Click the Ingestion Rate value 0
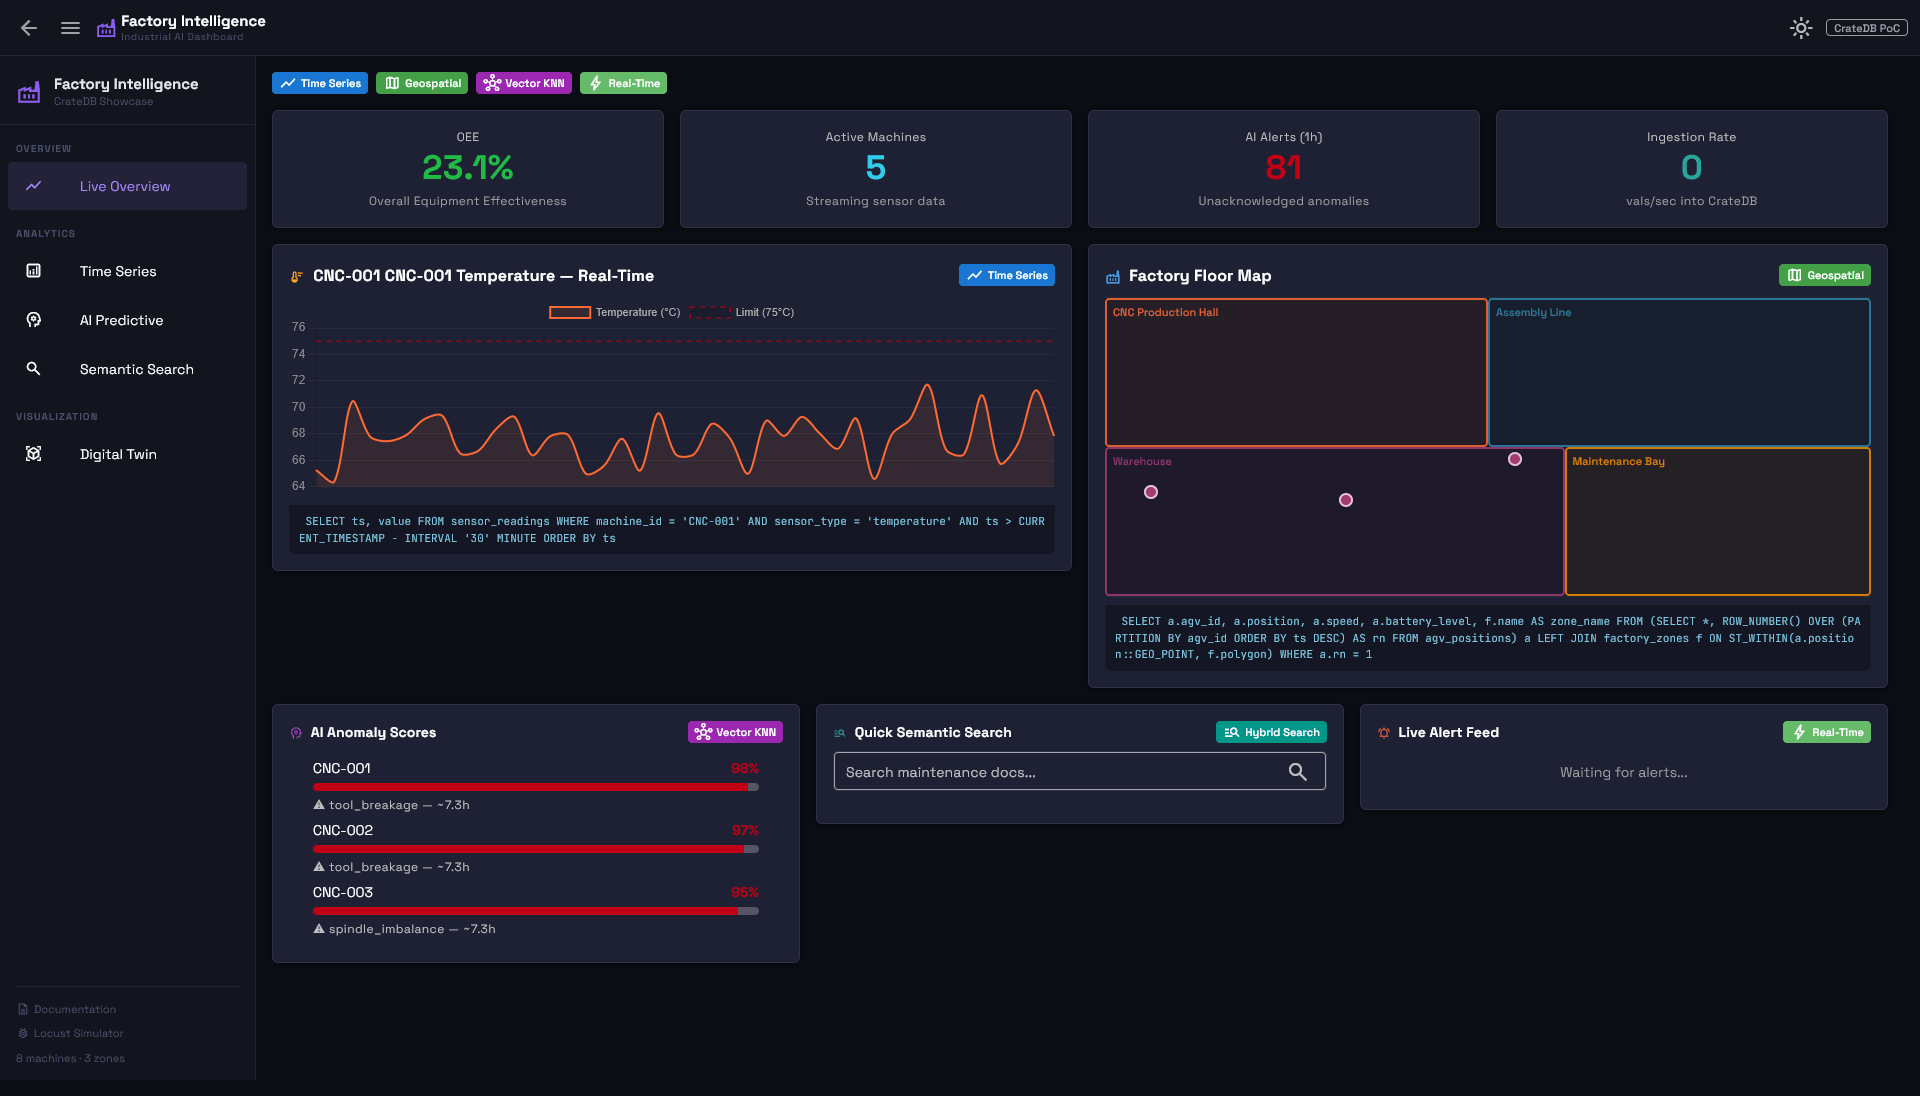Image resolution: width=1920 pixels, height=1096 pixels. [1691, 168]
